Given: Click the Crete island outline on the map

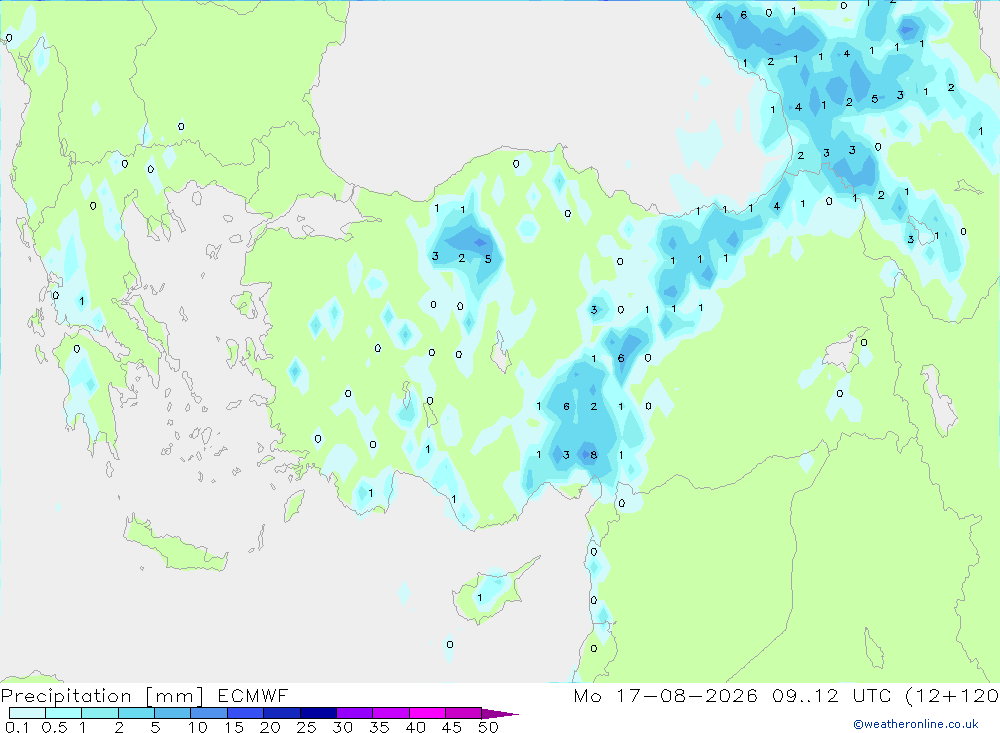Looking at the screenshot, I should pyautogui.click(x=175, y=544).
